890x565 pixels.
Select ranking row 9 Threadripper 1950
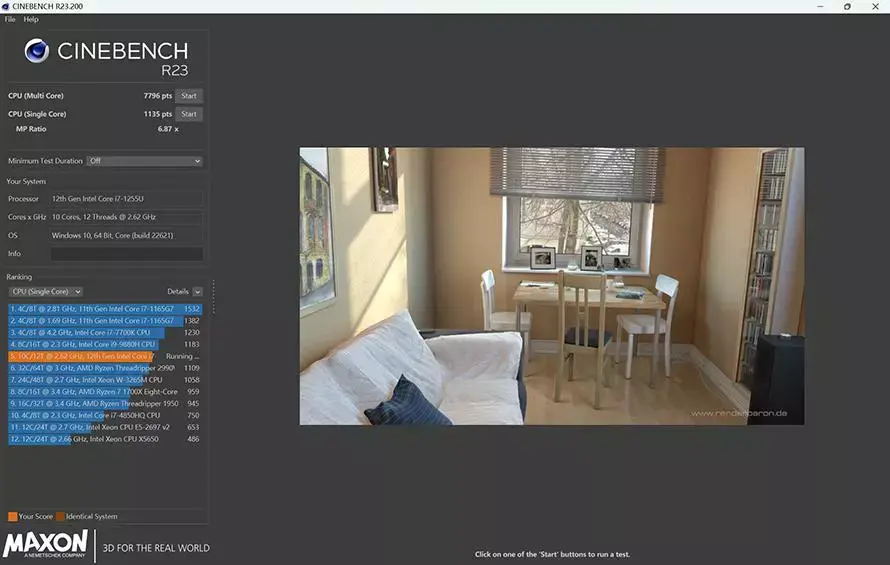[x=105, y=404]
